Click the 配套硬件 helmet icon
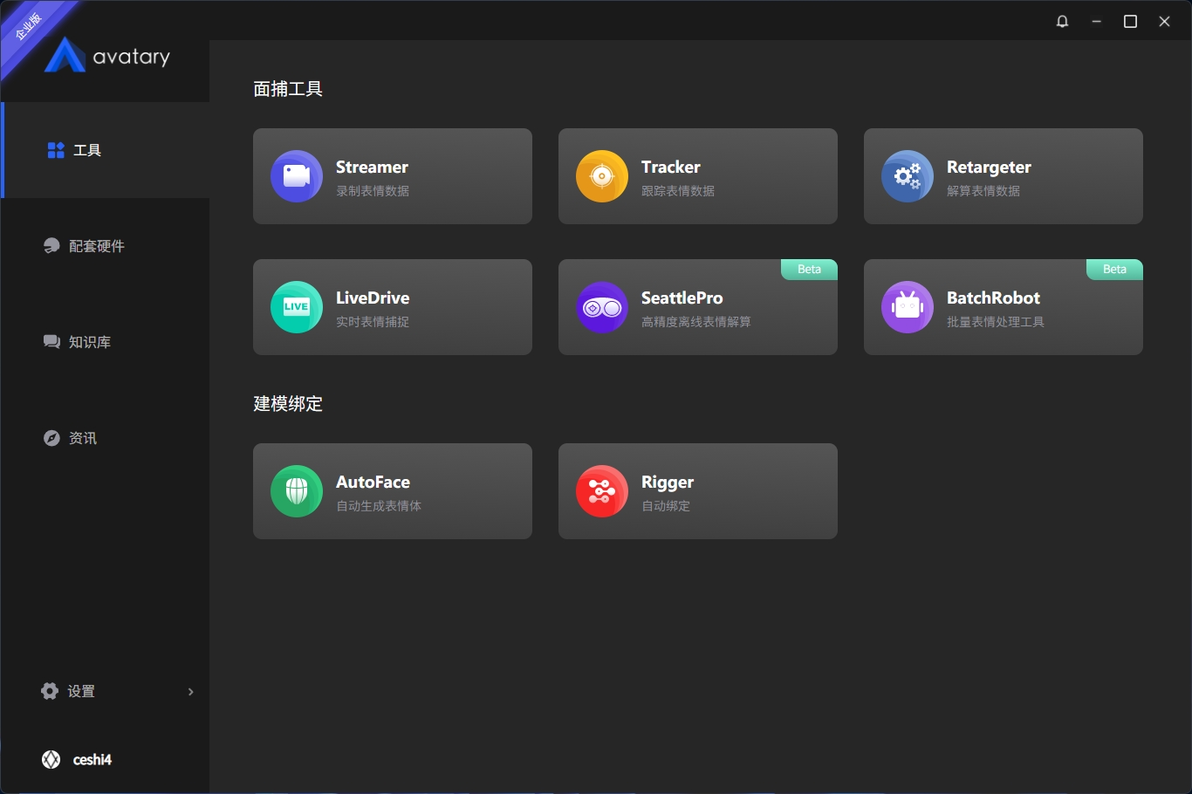This screenshot has height=794, width=1192. pos(52,246)
